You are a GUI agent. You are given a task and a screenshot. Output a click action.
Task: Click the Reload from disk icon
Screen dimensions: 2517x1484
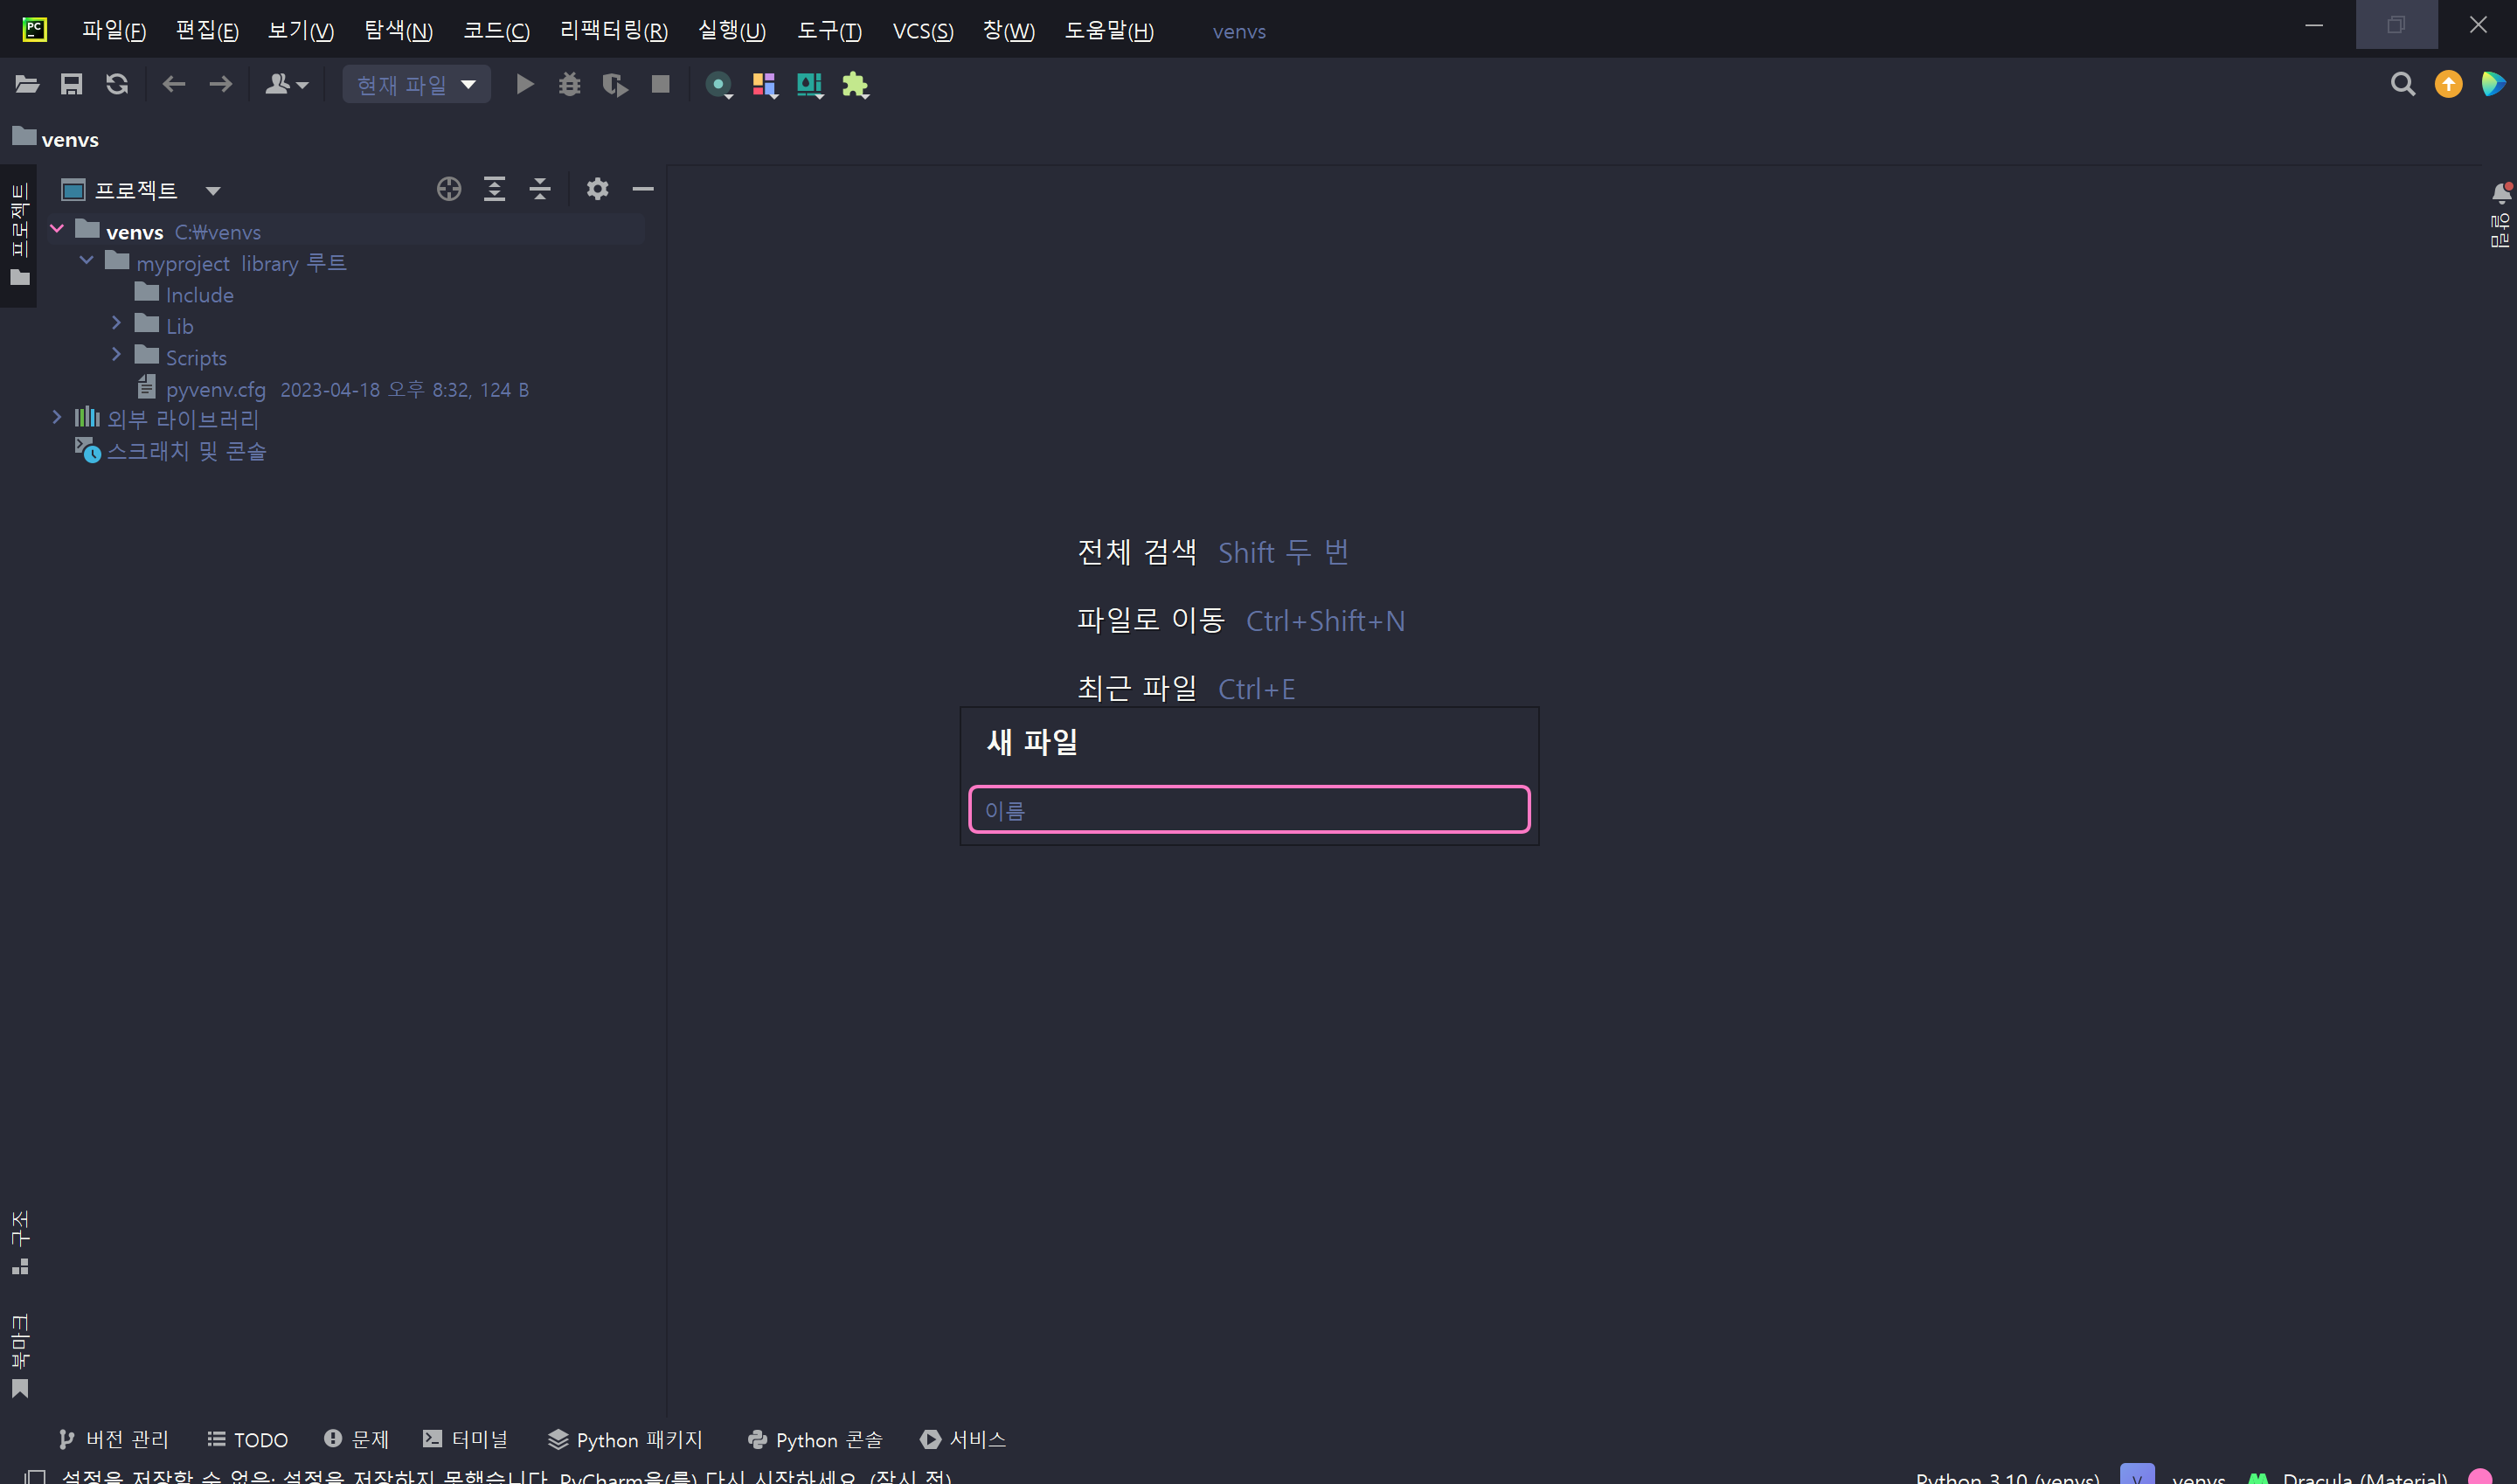point(117,85)
